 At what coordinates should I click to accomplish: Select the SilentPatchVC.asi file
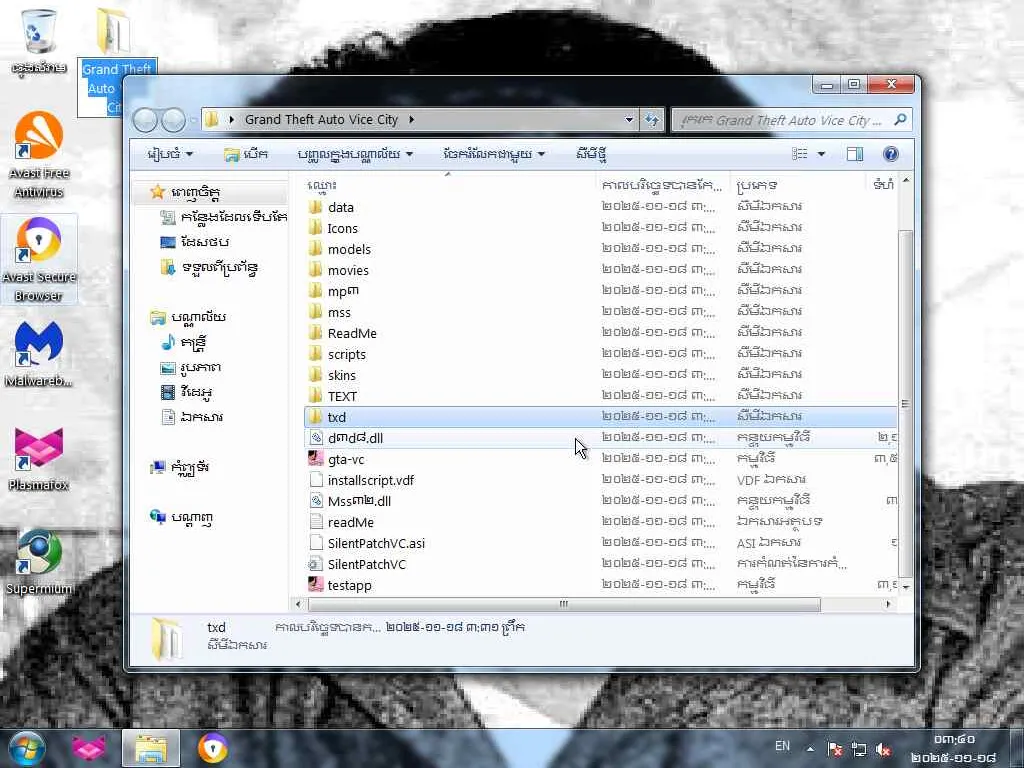(x=600, y=543)
